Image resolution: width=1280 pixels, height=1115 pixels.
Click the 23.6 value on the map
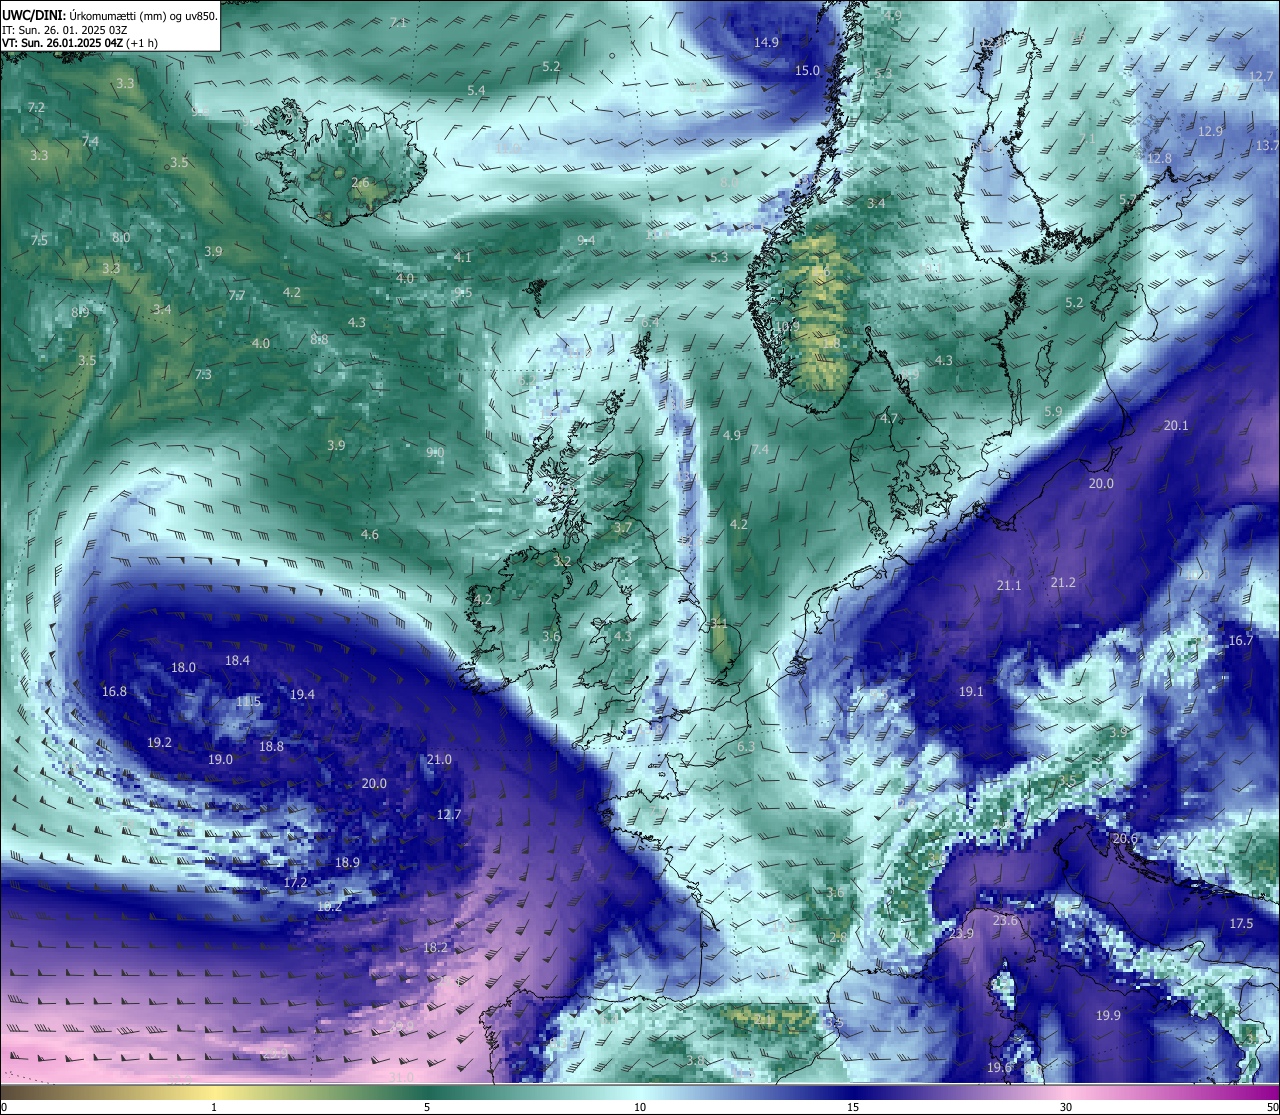coord(1005,921)
